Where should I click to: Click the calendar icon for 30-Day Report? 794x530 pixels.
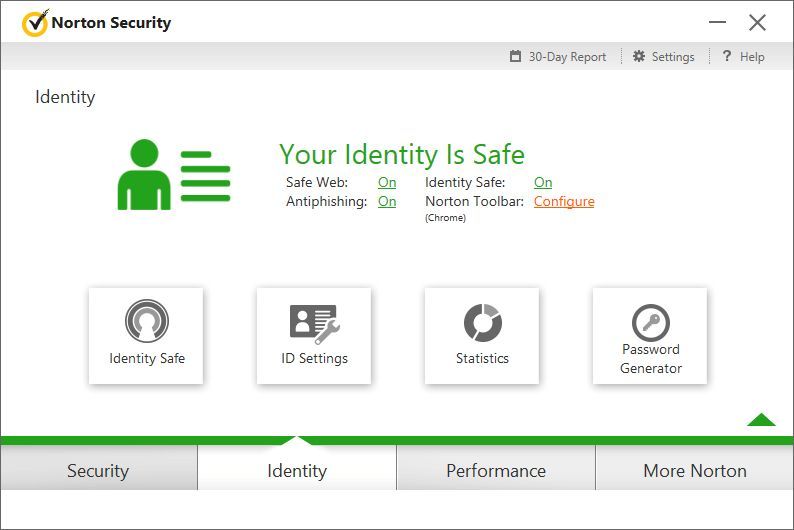(516, 57)
